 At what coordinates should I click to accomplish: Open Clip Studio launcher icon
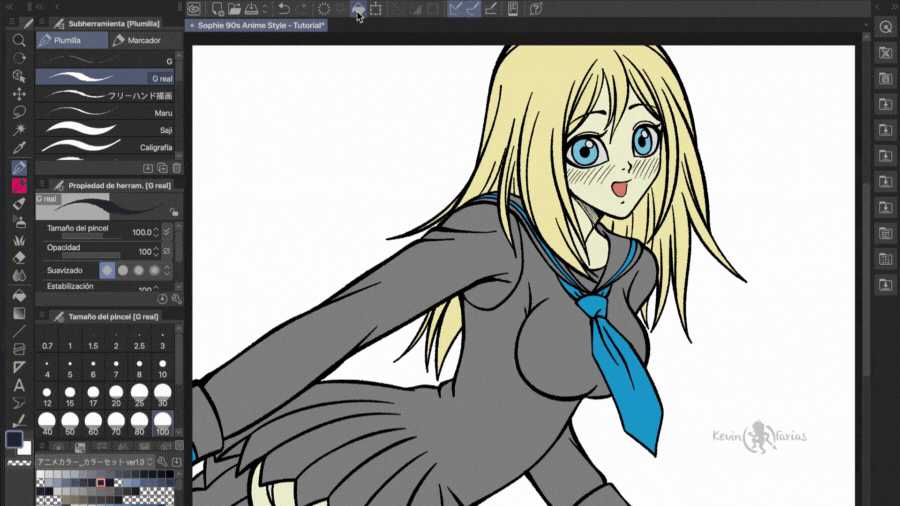pyautogui.click(x=194, y=9)
